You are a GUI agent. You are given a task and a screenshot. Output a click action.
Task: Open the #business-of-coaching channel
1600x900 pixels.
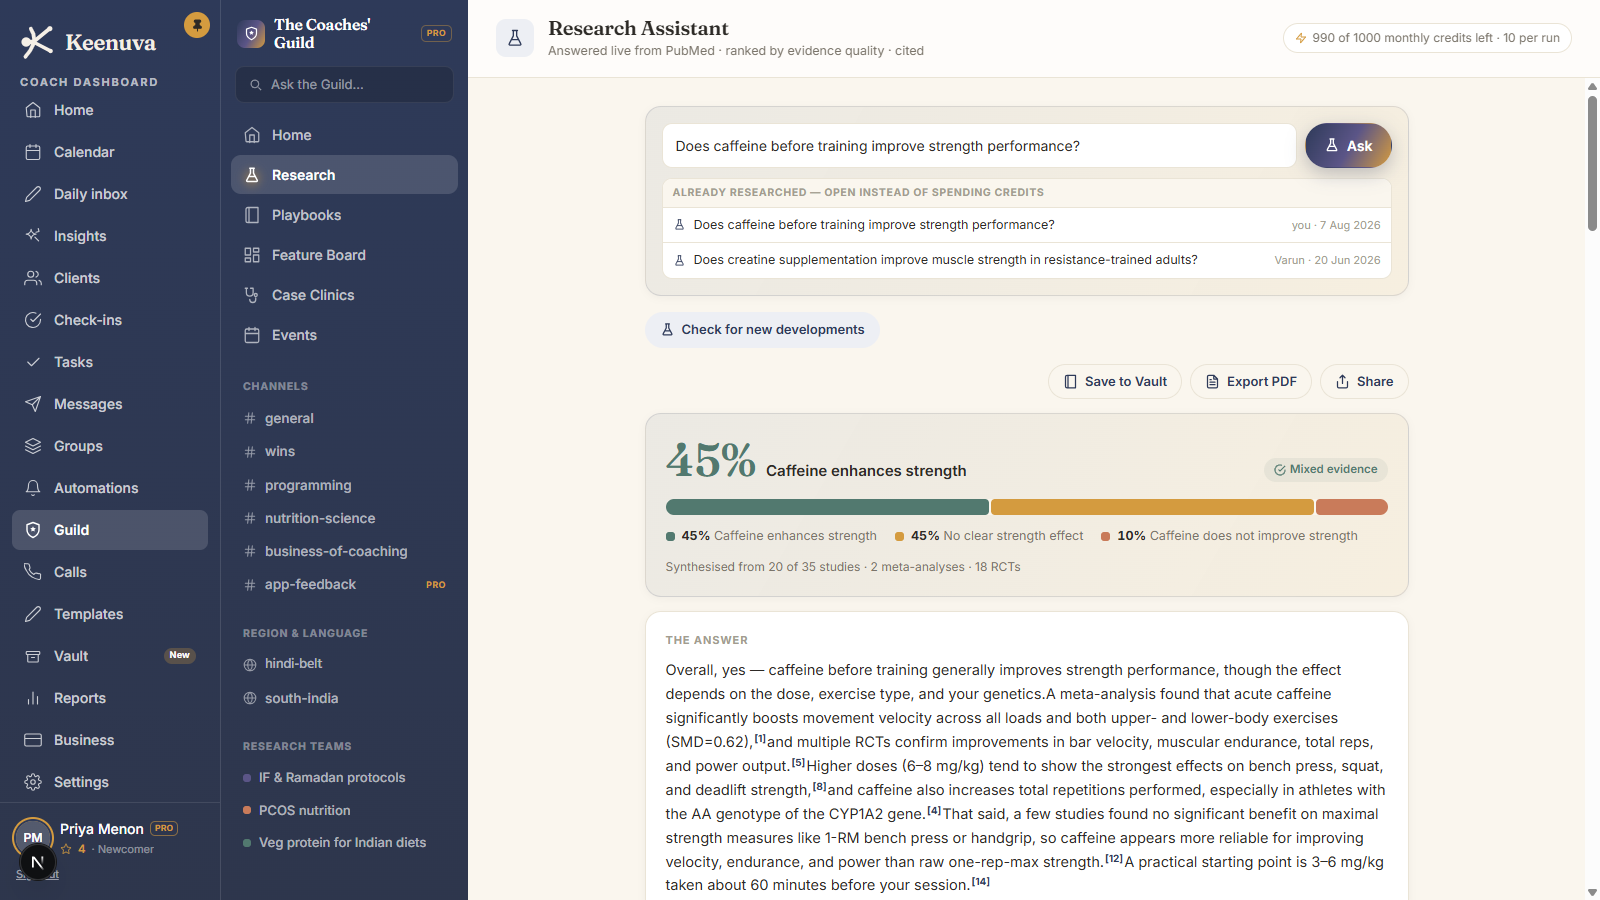(344, 551)
